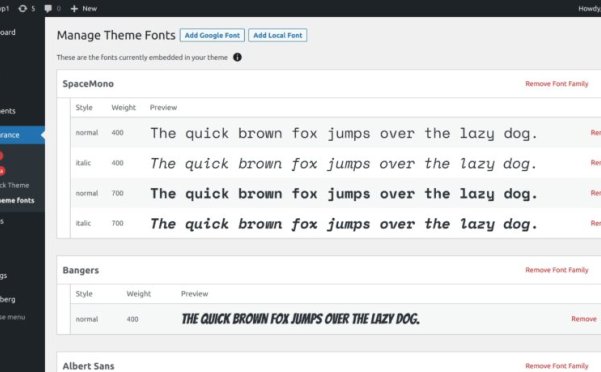This screenshot has height=372, width=601.
Task: Click SpaceMono italic 400 preview sentence
Action: point(344,164)
